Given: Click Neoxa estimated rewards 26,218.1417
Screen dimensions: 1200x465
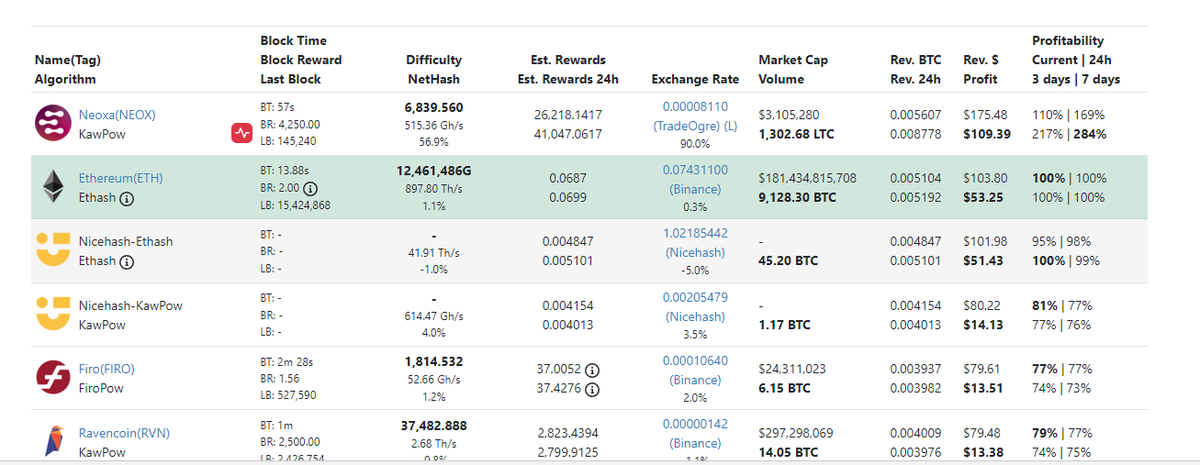Looking at the screenshot, I should tap(568, 115).
